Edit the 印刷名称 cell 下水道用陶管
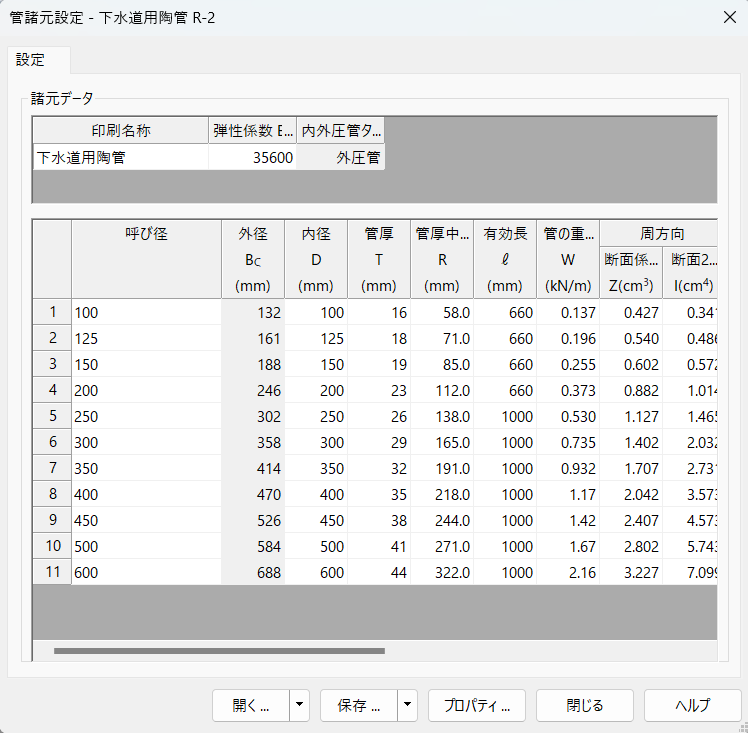 [120, 157]
